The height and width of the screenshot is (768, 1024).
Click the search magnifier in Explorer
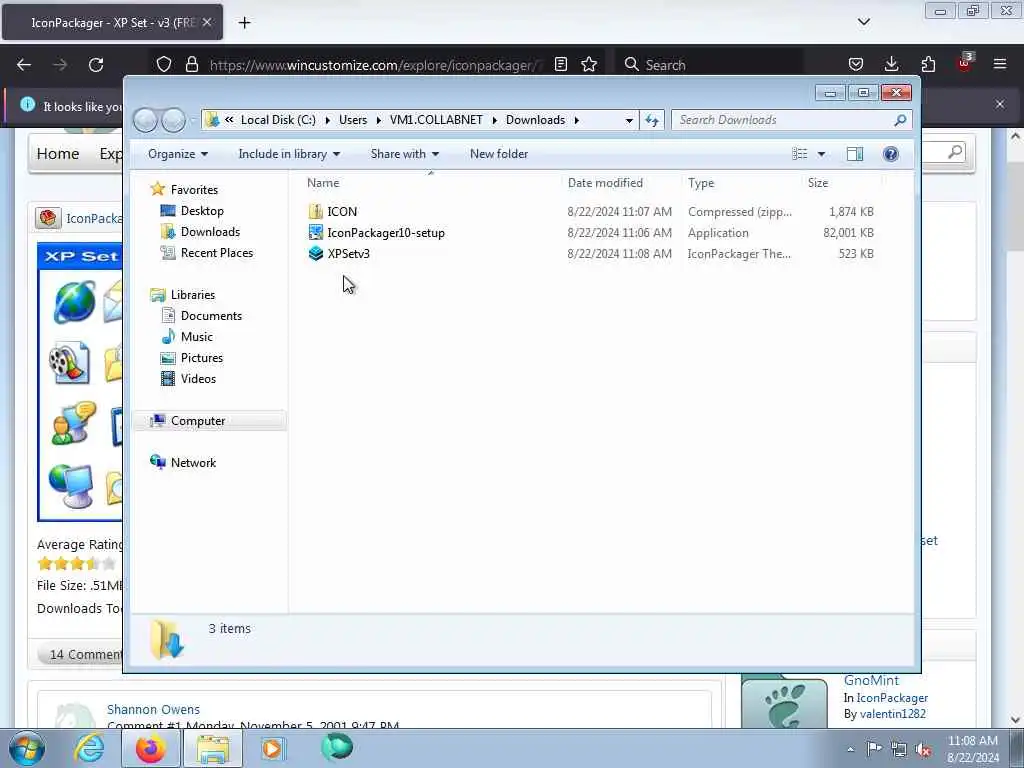pyautogui.click(x=901, y=120)
